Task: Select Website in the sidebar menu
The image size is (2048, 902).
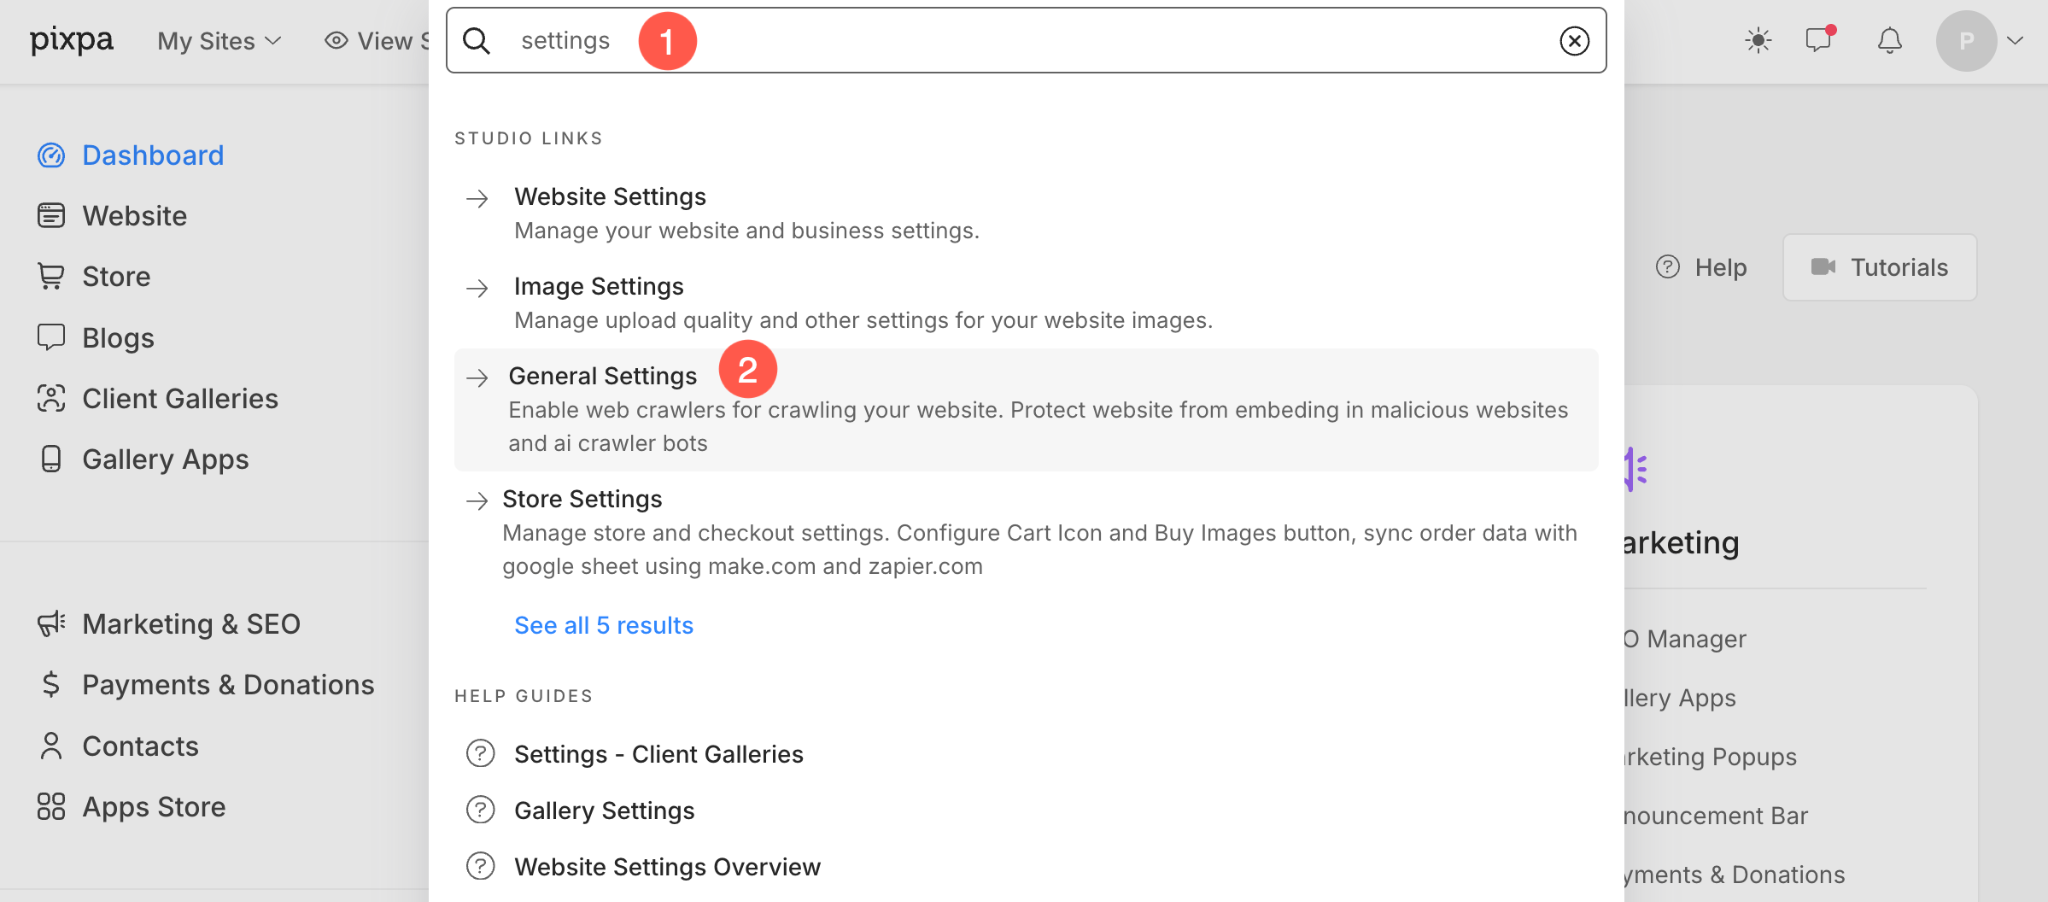Action: tap(134, 215)
